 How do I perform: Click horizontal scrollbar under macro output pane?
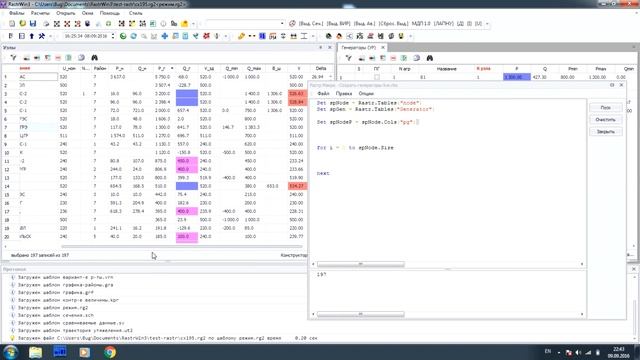point(361,314)
